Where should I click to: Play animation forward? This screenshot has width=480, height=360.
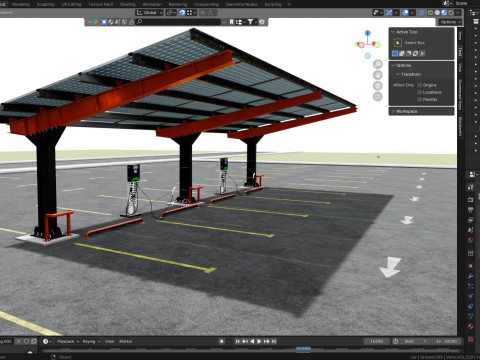pyautogui.click(x=259, y=342)
